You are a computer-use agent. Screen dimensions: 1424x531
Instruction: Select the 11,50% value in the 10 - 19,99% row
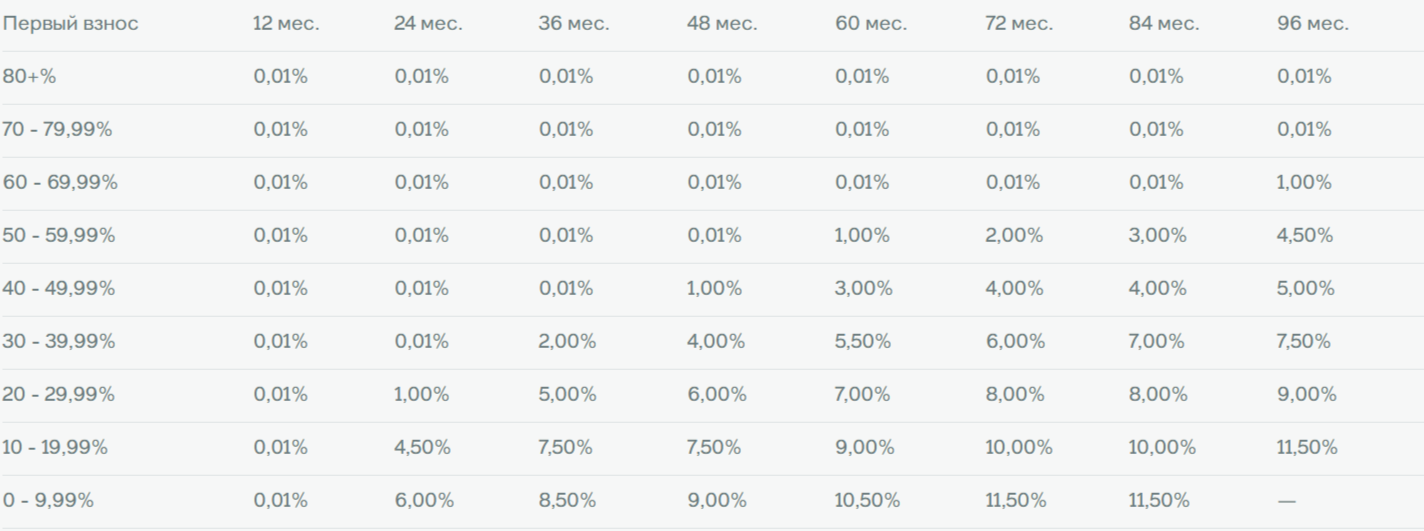[1307, 447]
